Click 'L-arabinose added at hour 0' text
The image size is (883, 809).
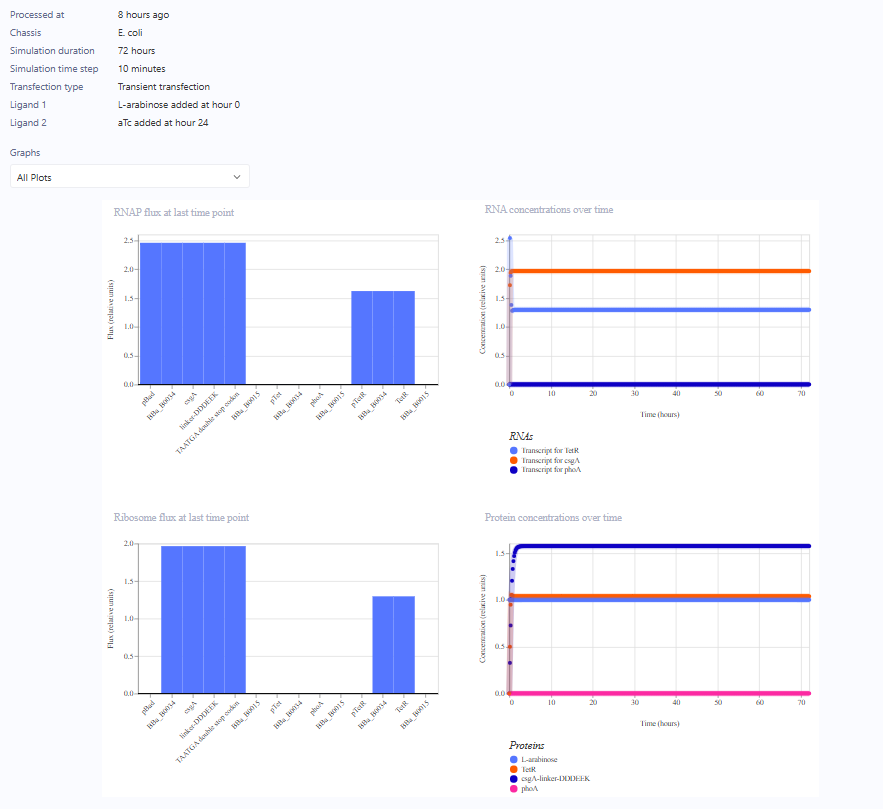(x=179, y=105)
